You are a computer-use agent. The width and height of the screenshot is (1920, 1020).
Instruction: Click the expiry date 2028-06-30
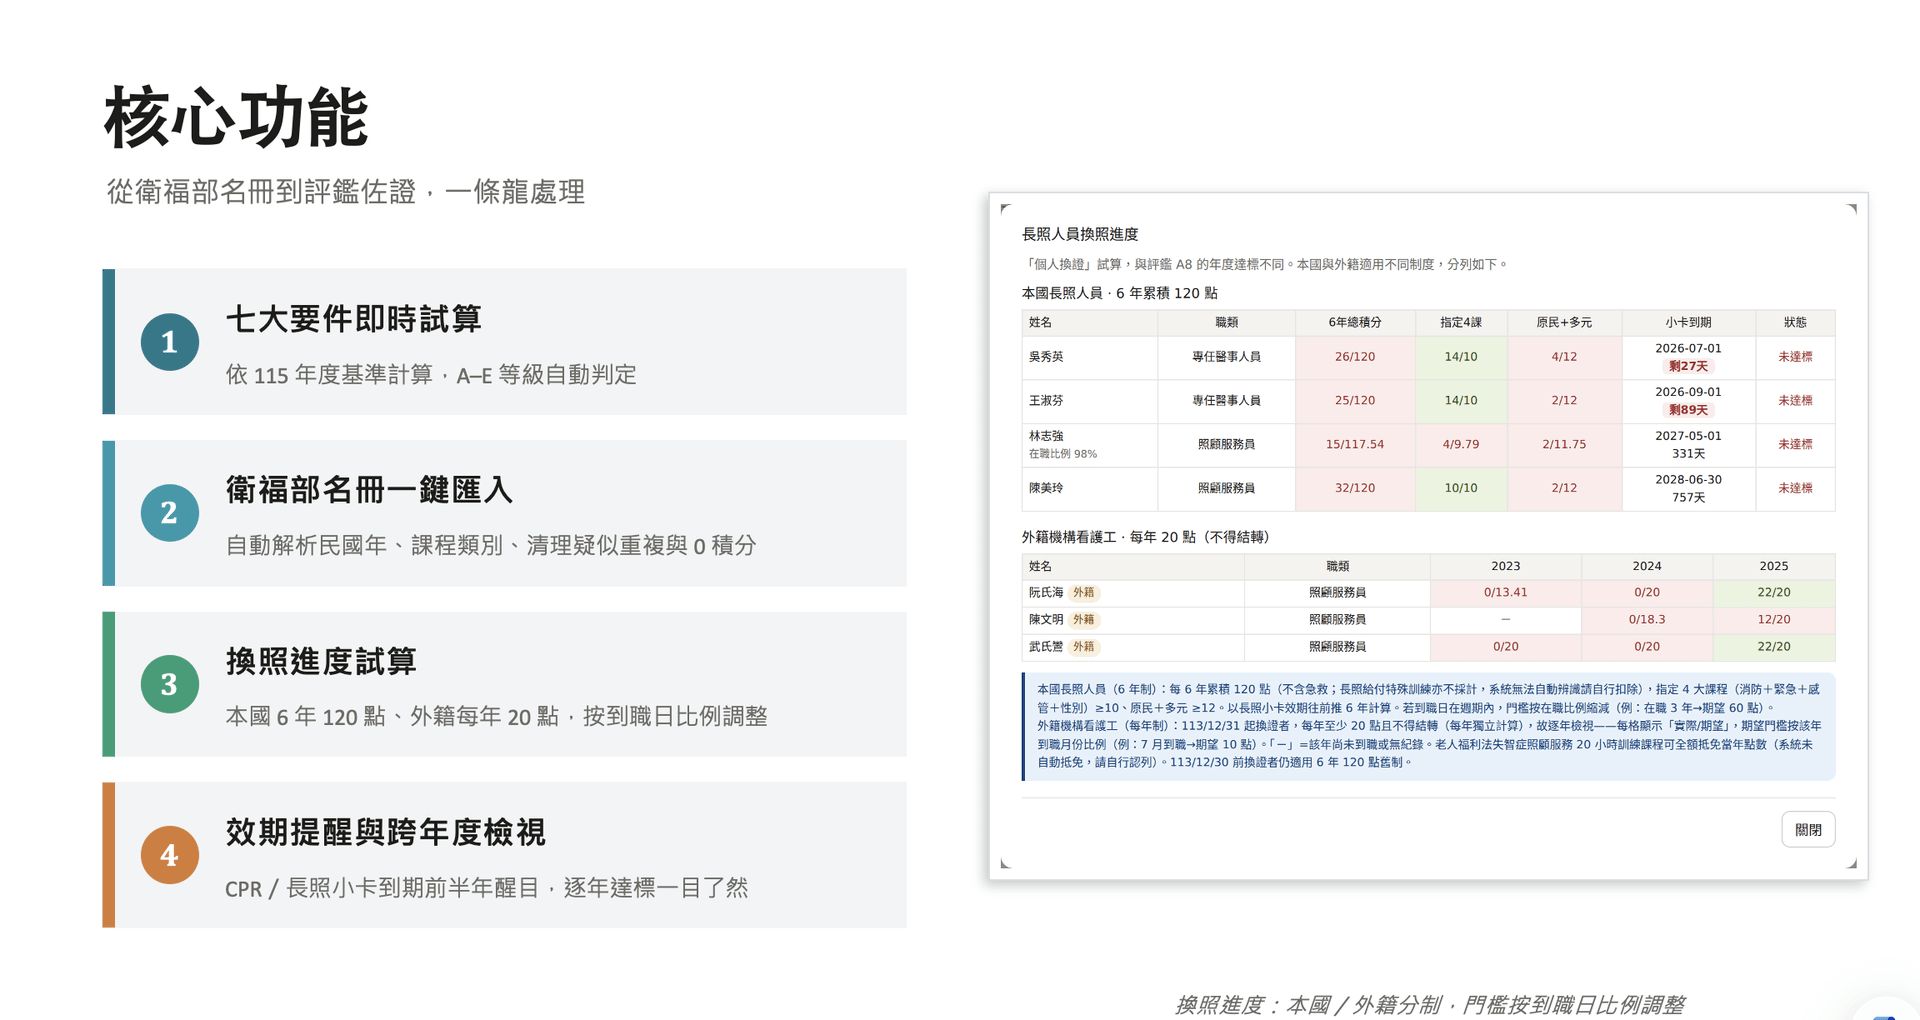1688,480
